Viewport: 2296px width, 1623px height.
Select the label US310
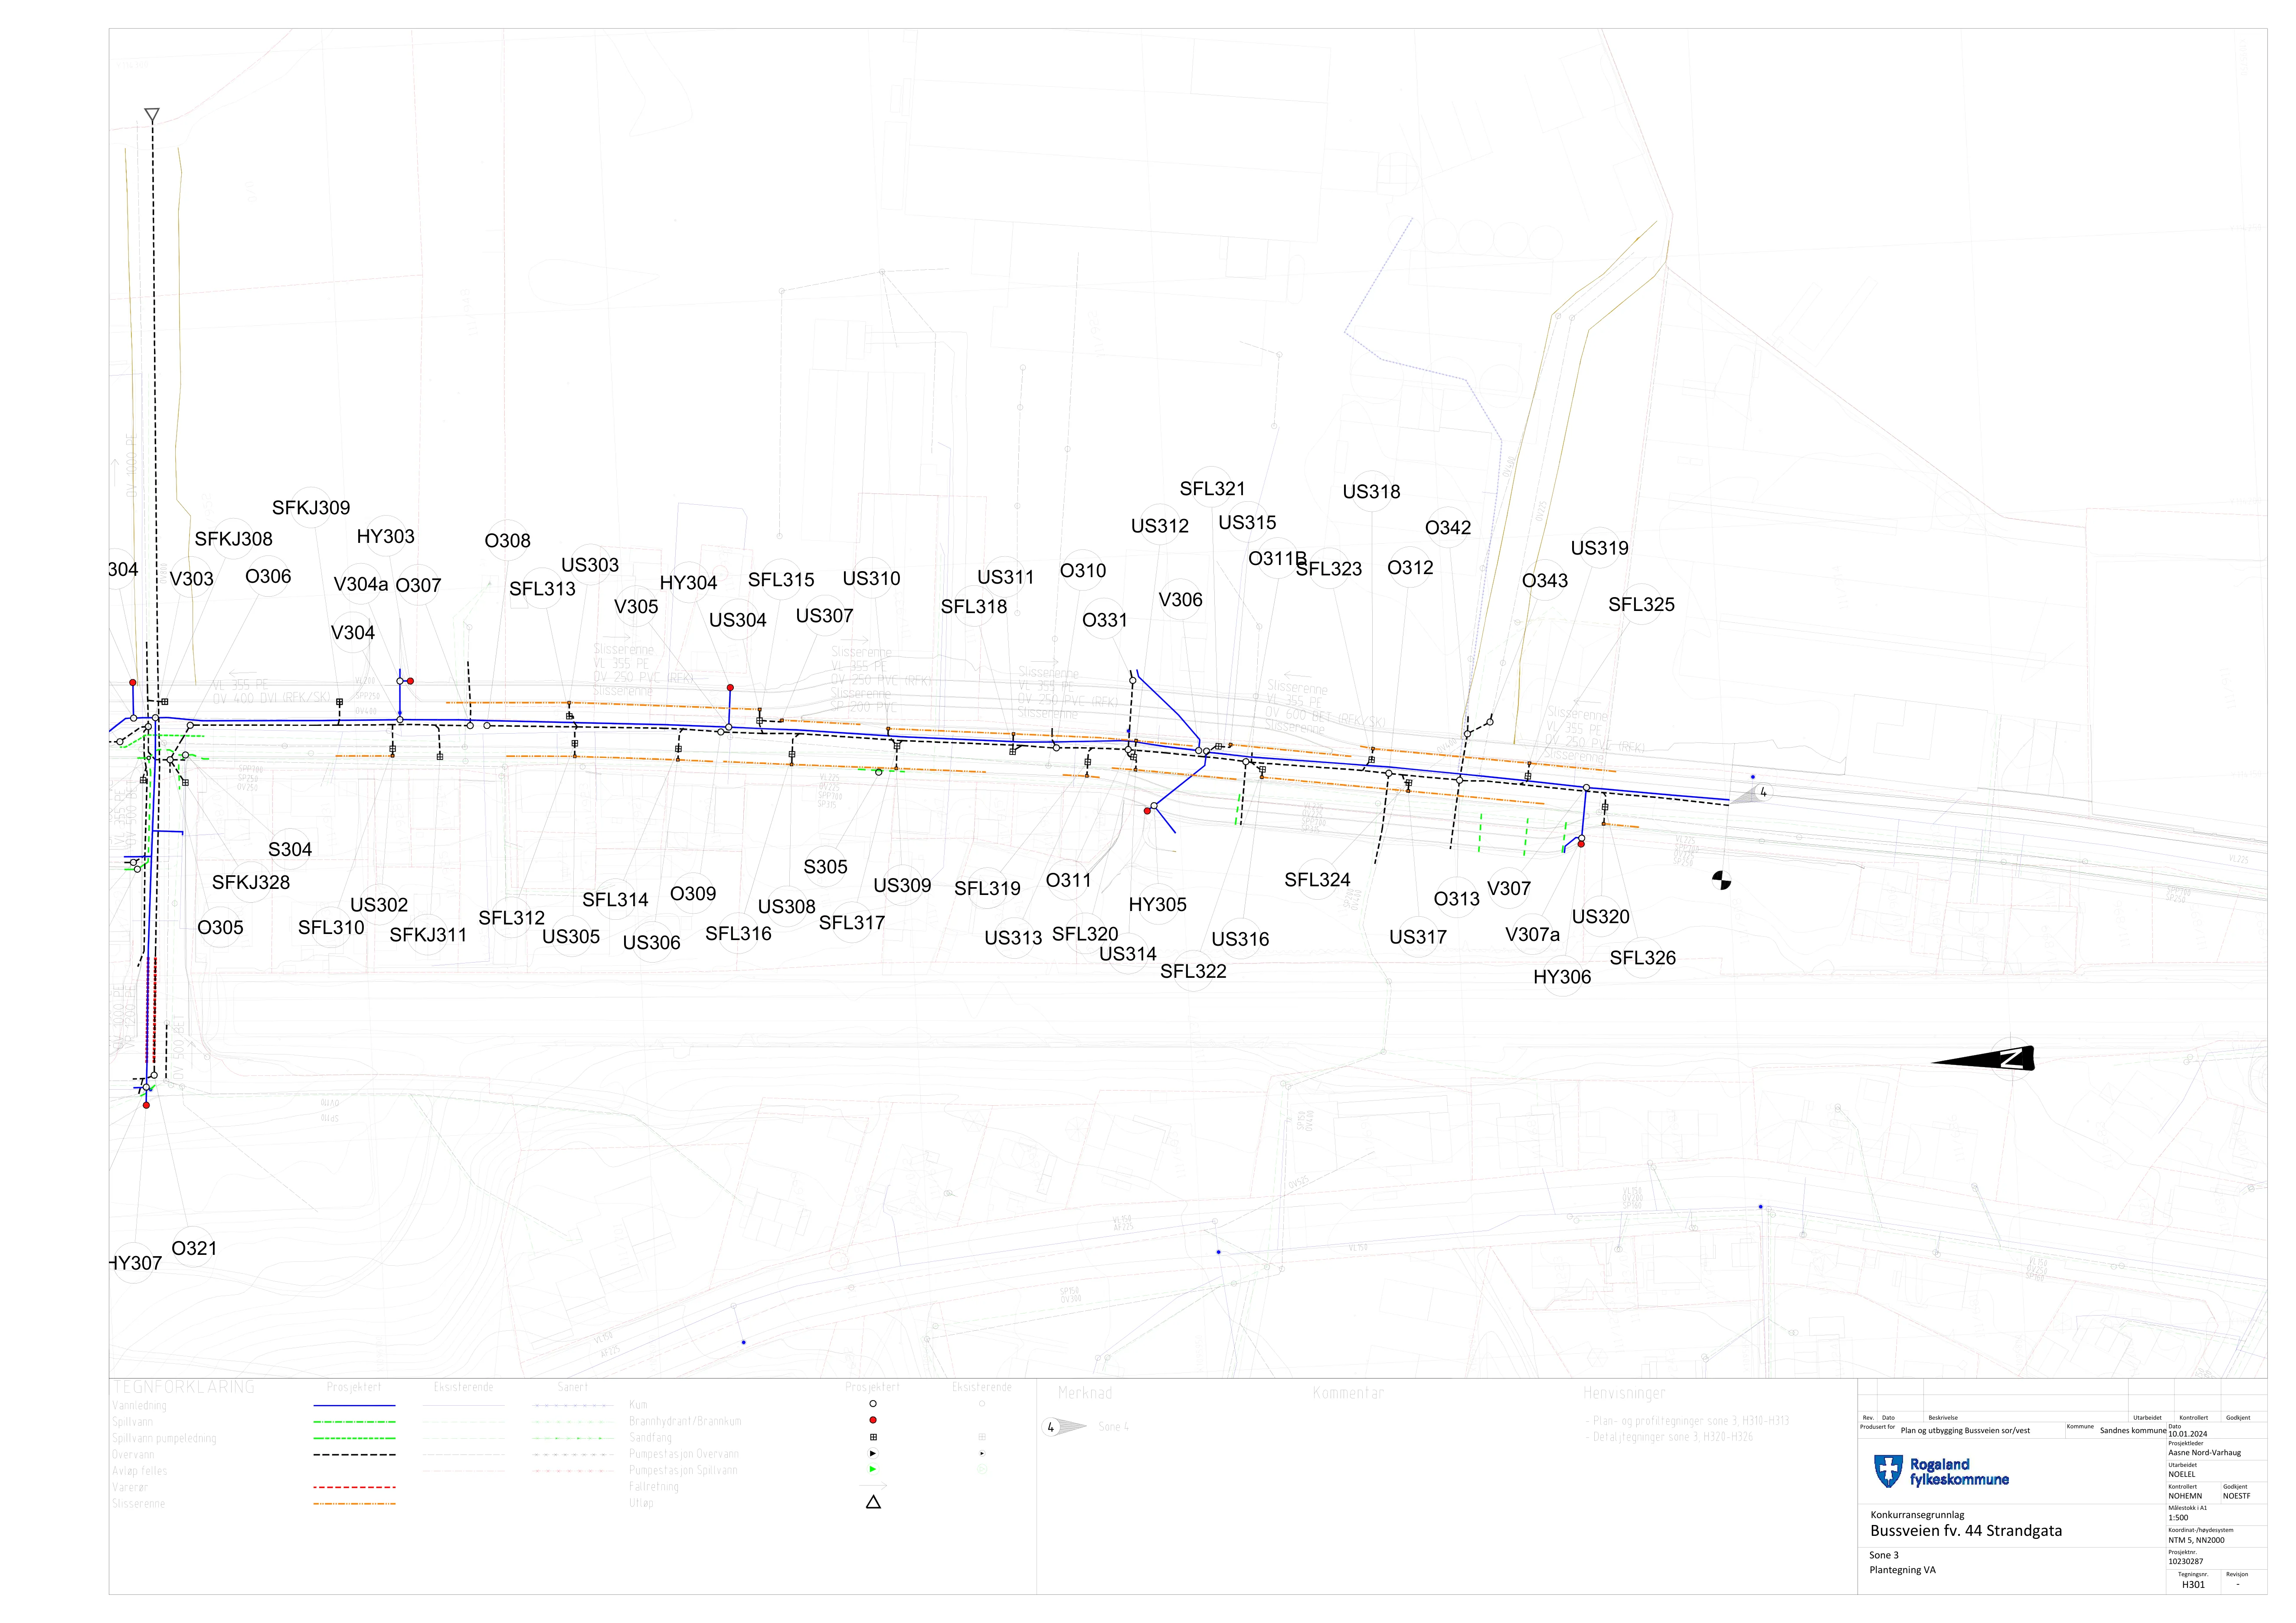point(871,579)
